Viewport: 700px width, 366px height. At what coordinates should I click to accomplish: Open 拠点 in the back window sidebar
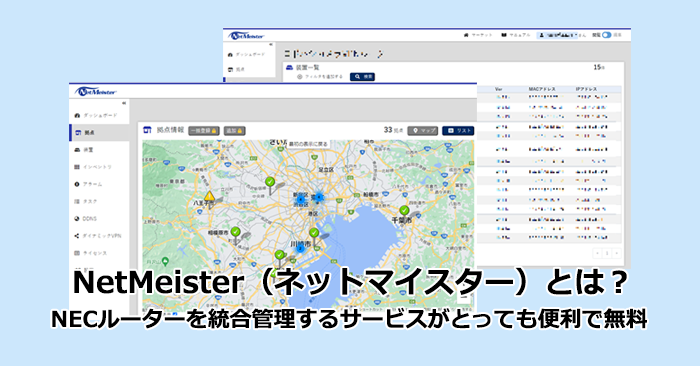237,70
